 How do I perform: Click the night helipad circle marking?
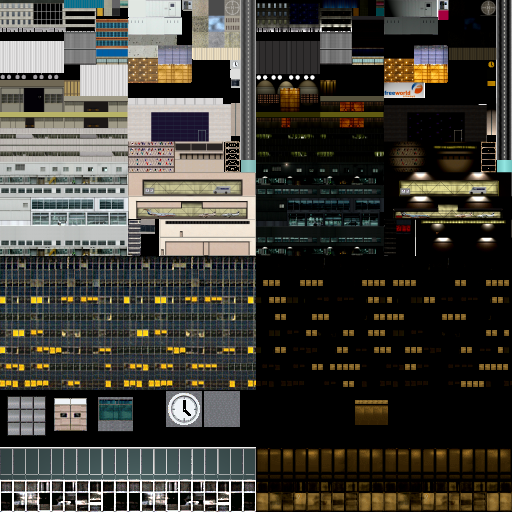coord(488,8)
